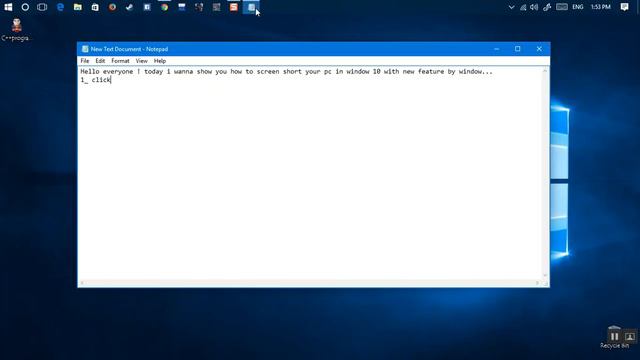Viewport: 640px width, 360px height.
Task: Open the Format menu in Notepad
Action: pos(120,61)
